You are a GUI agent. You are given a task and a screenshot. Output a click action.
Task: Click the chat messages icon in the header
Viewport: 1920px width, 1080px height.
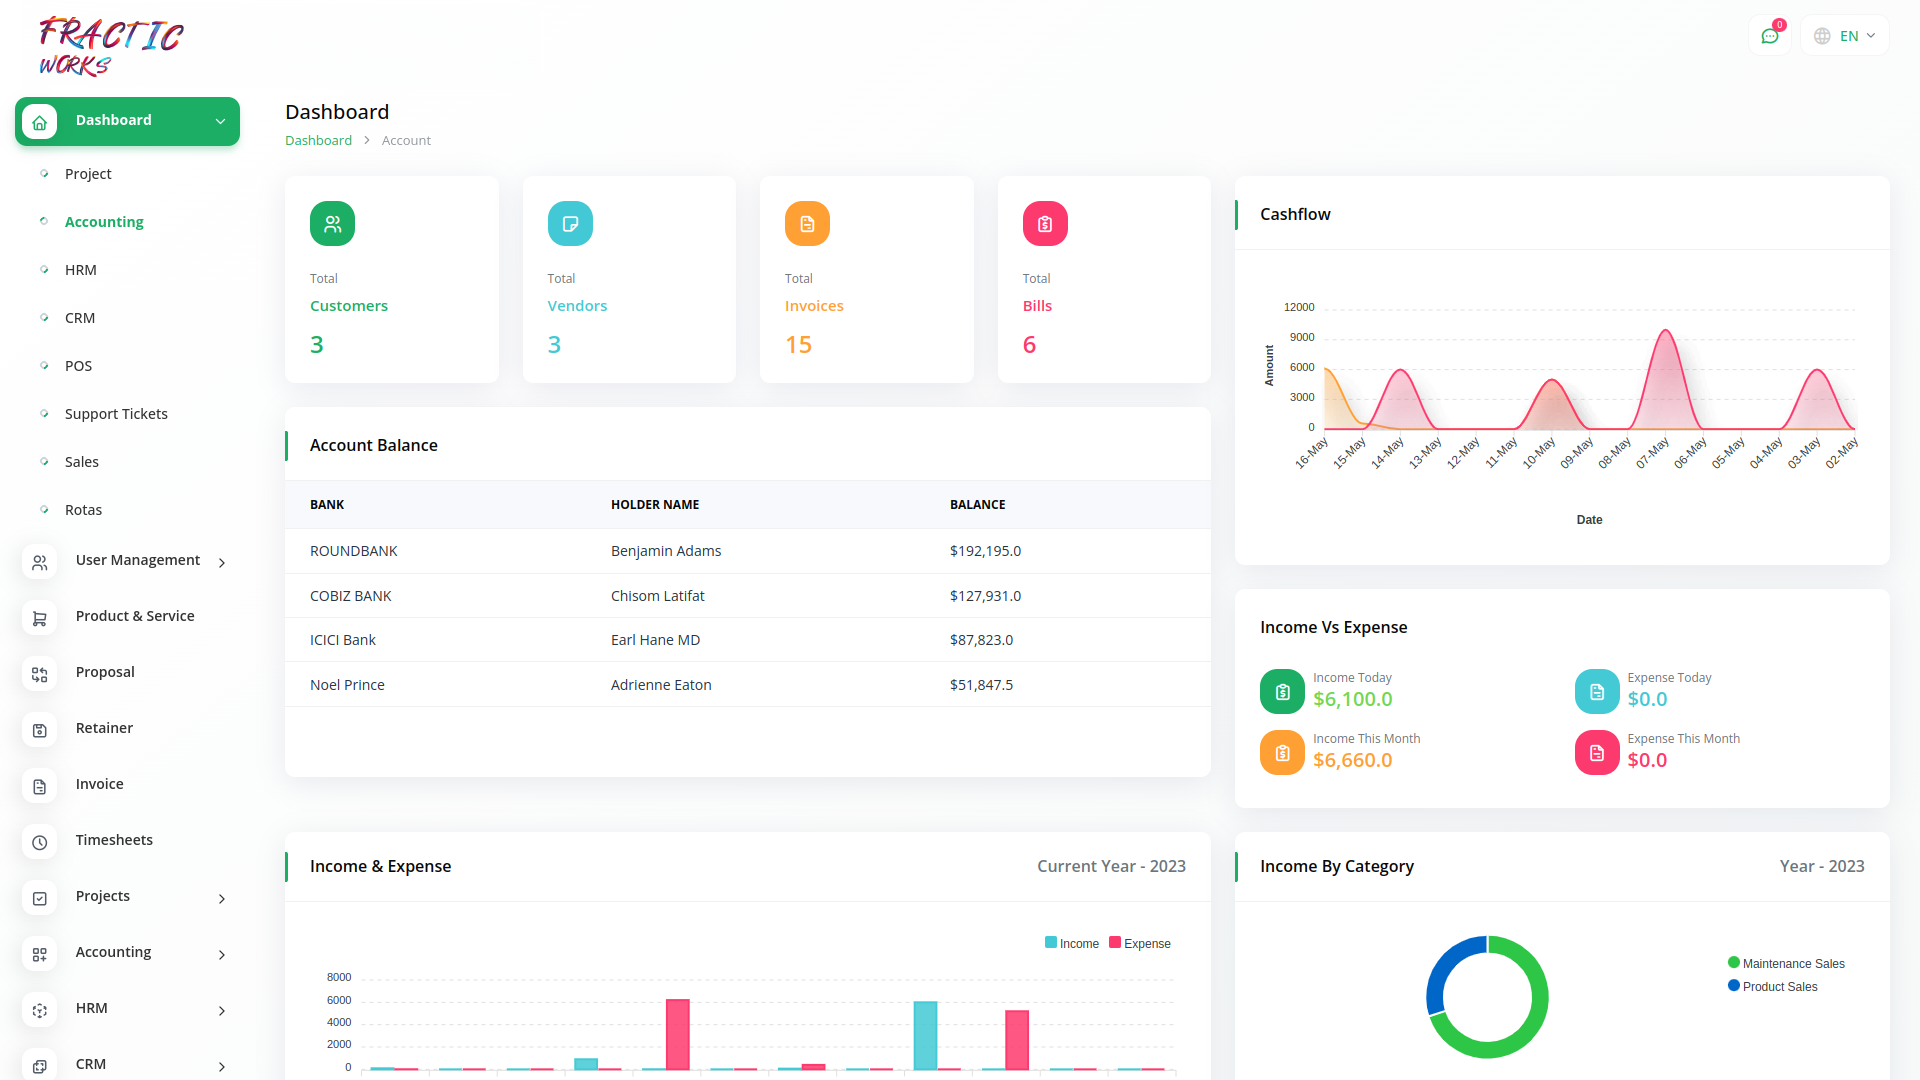click(x=1770, y=35)
